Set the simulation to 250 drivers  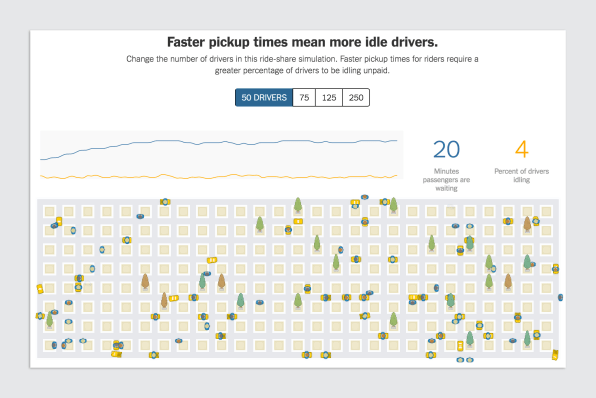[356, 98]
